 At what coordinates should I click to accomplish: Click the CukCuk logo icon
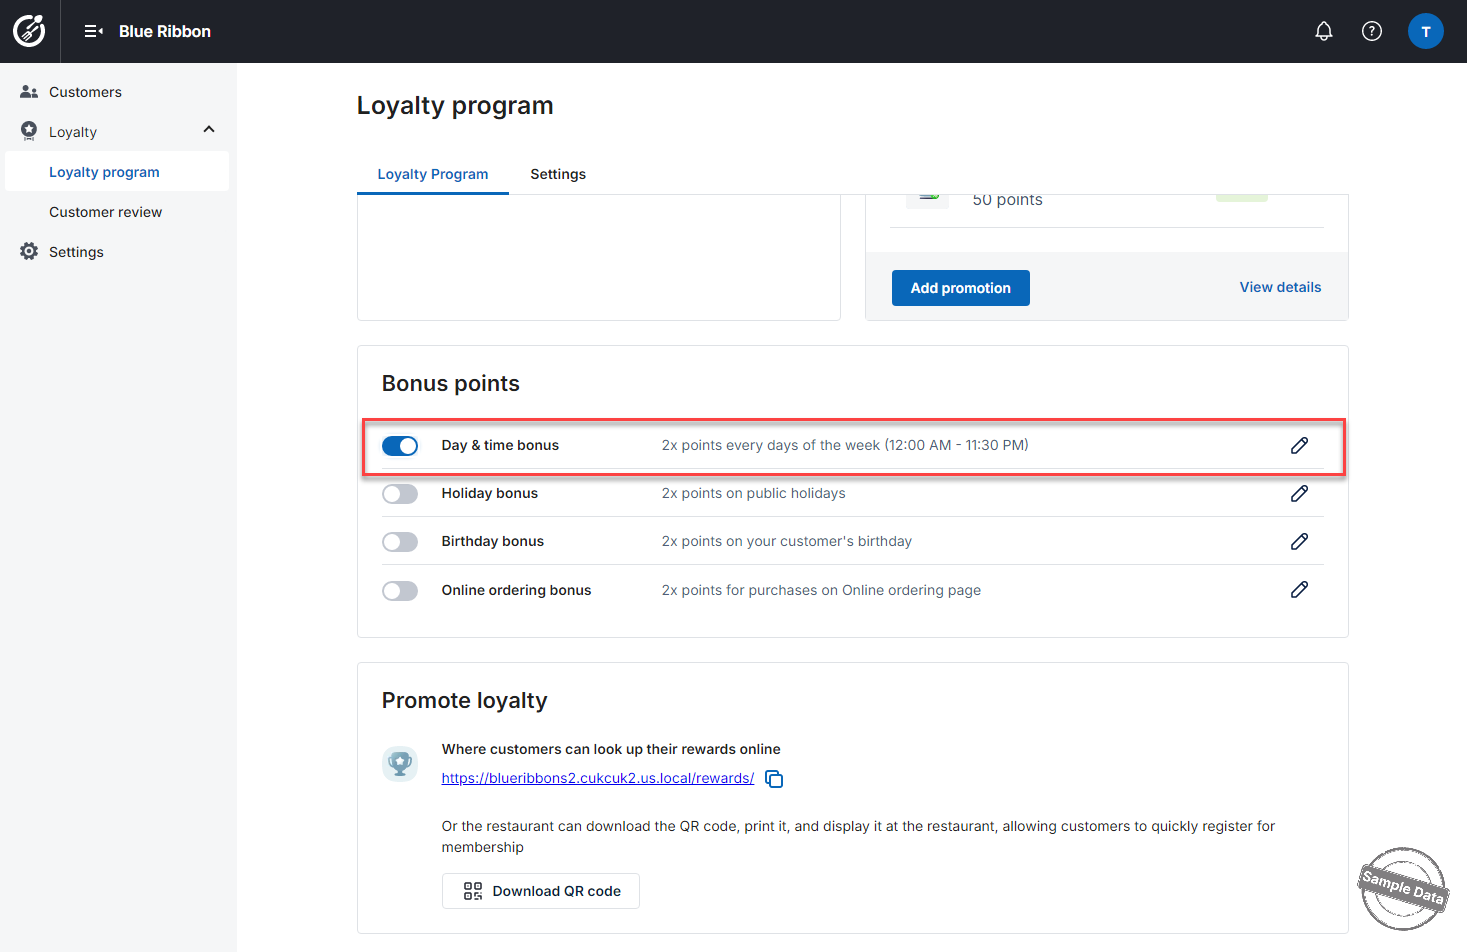(x=29, y=31)
